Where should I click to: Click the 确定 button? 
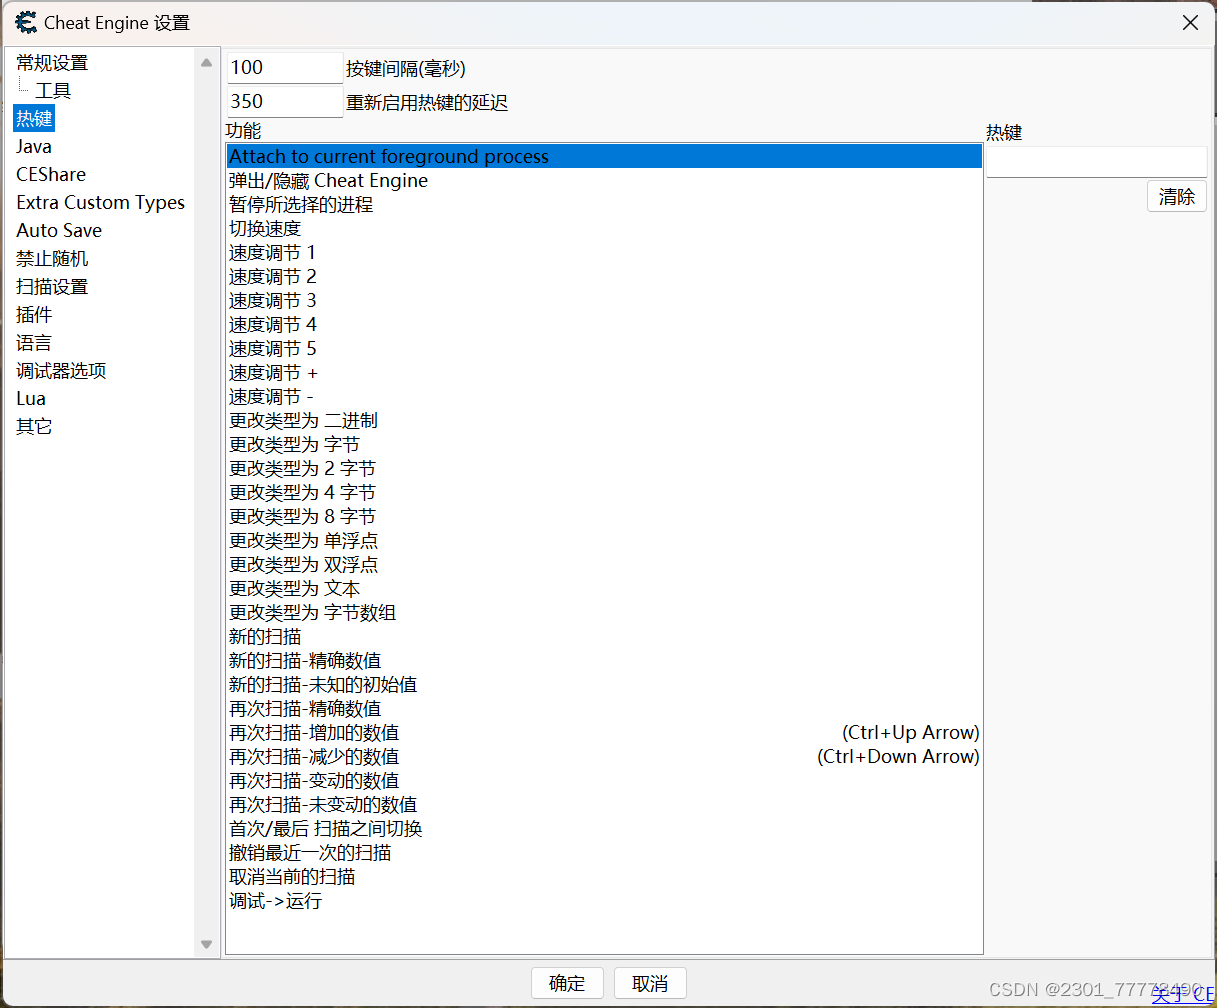[x=567, y=983]
